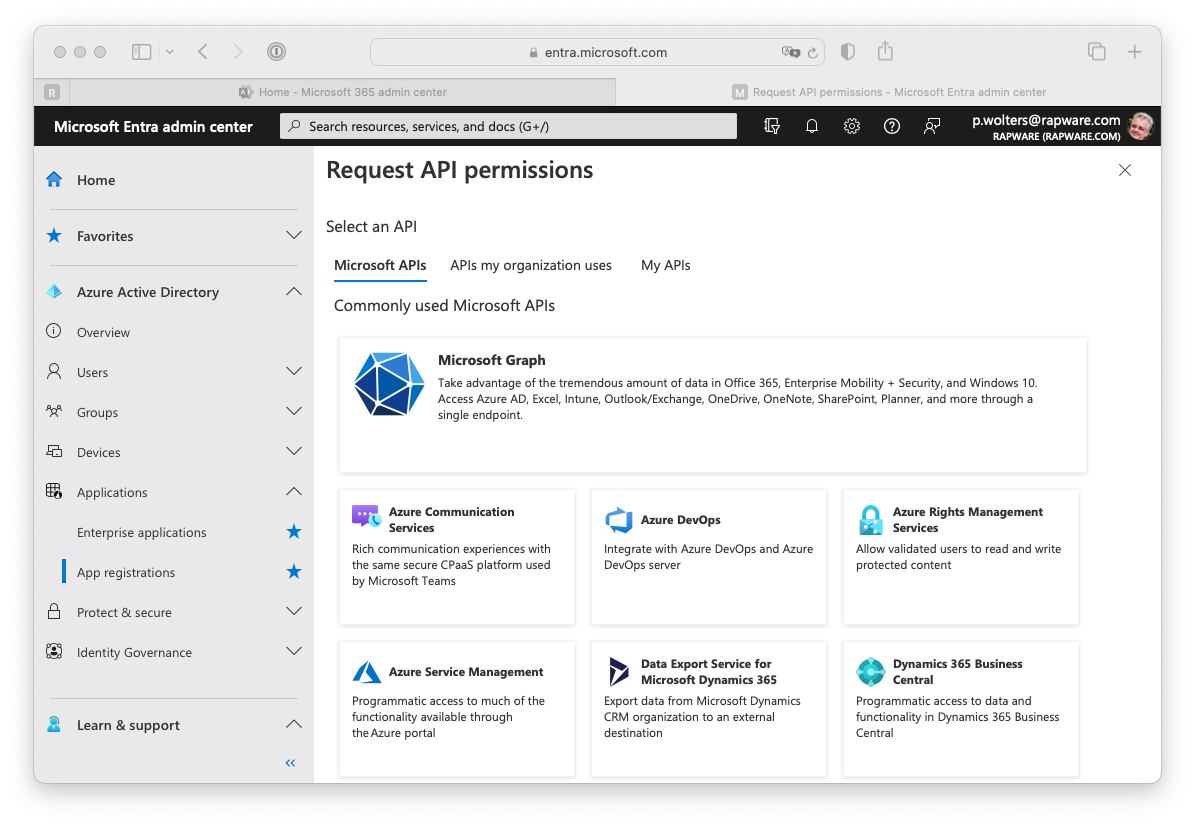Select Request API permissions browser tab
Screen dimensions: 1195x825
click(x=889, y=92)
